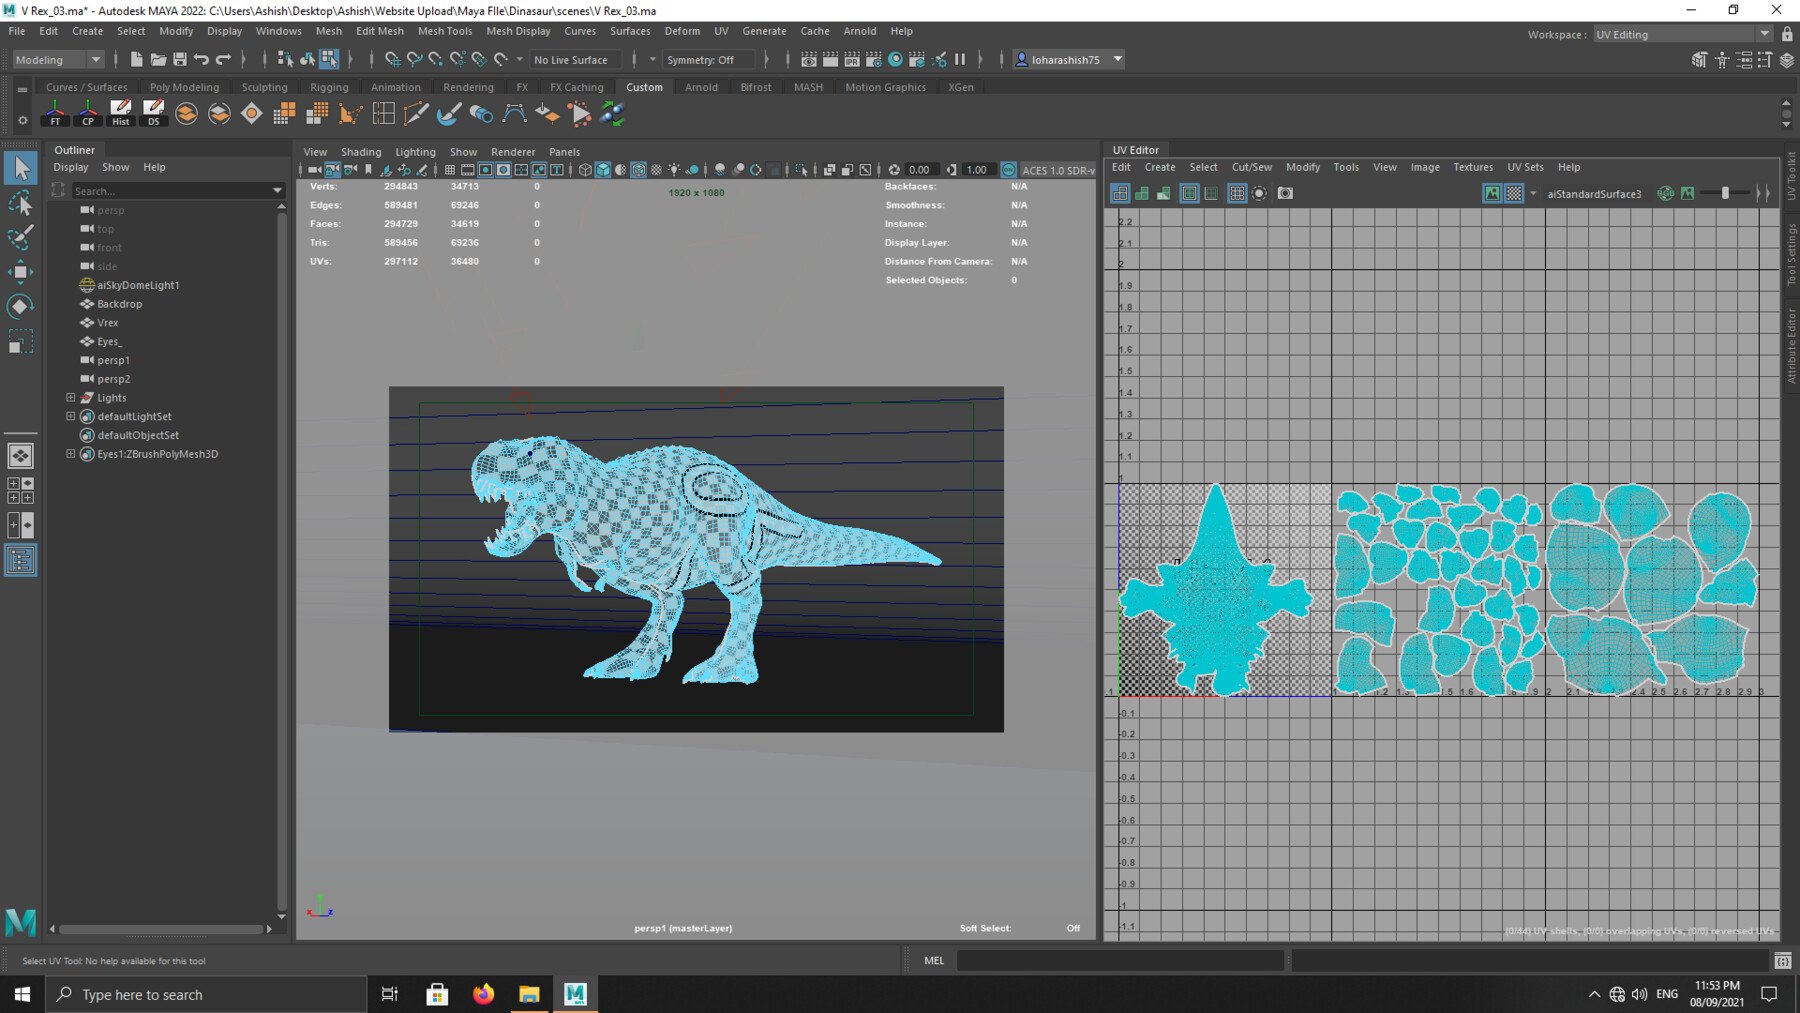Open the Firefox browser from taskbar
Viewport: 1800px width, 1013px height.
[483, 993]
